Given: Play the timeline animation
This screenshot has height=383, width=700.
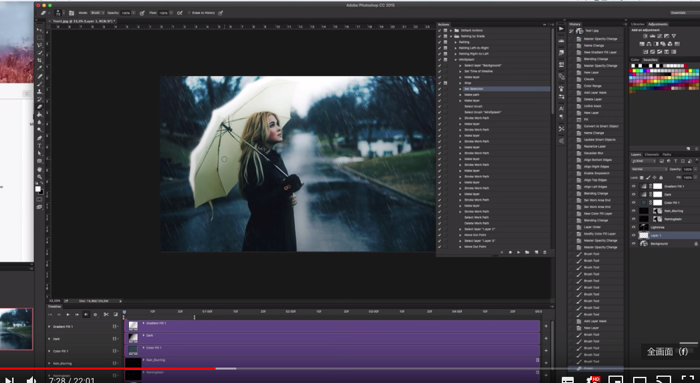Looking at the screenshot, I should pyautogui.click(x=68, y=314).
